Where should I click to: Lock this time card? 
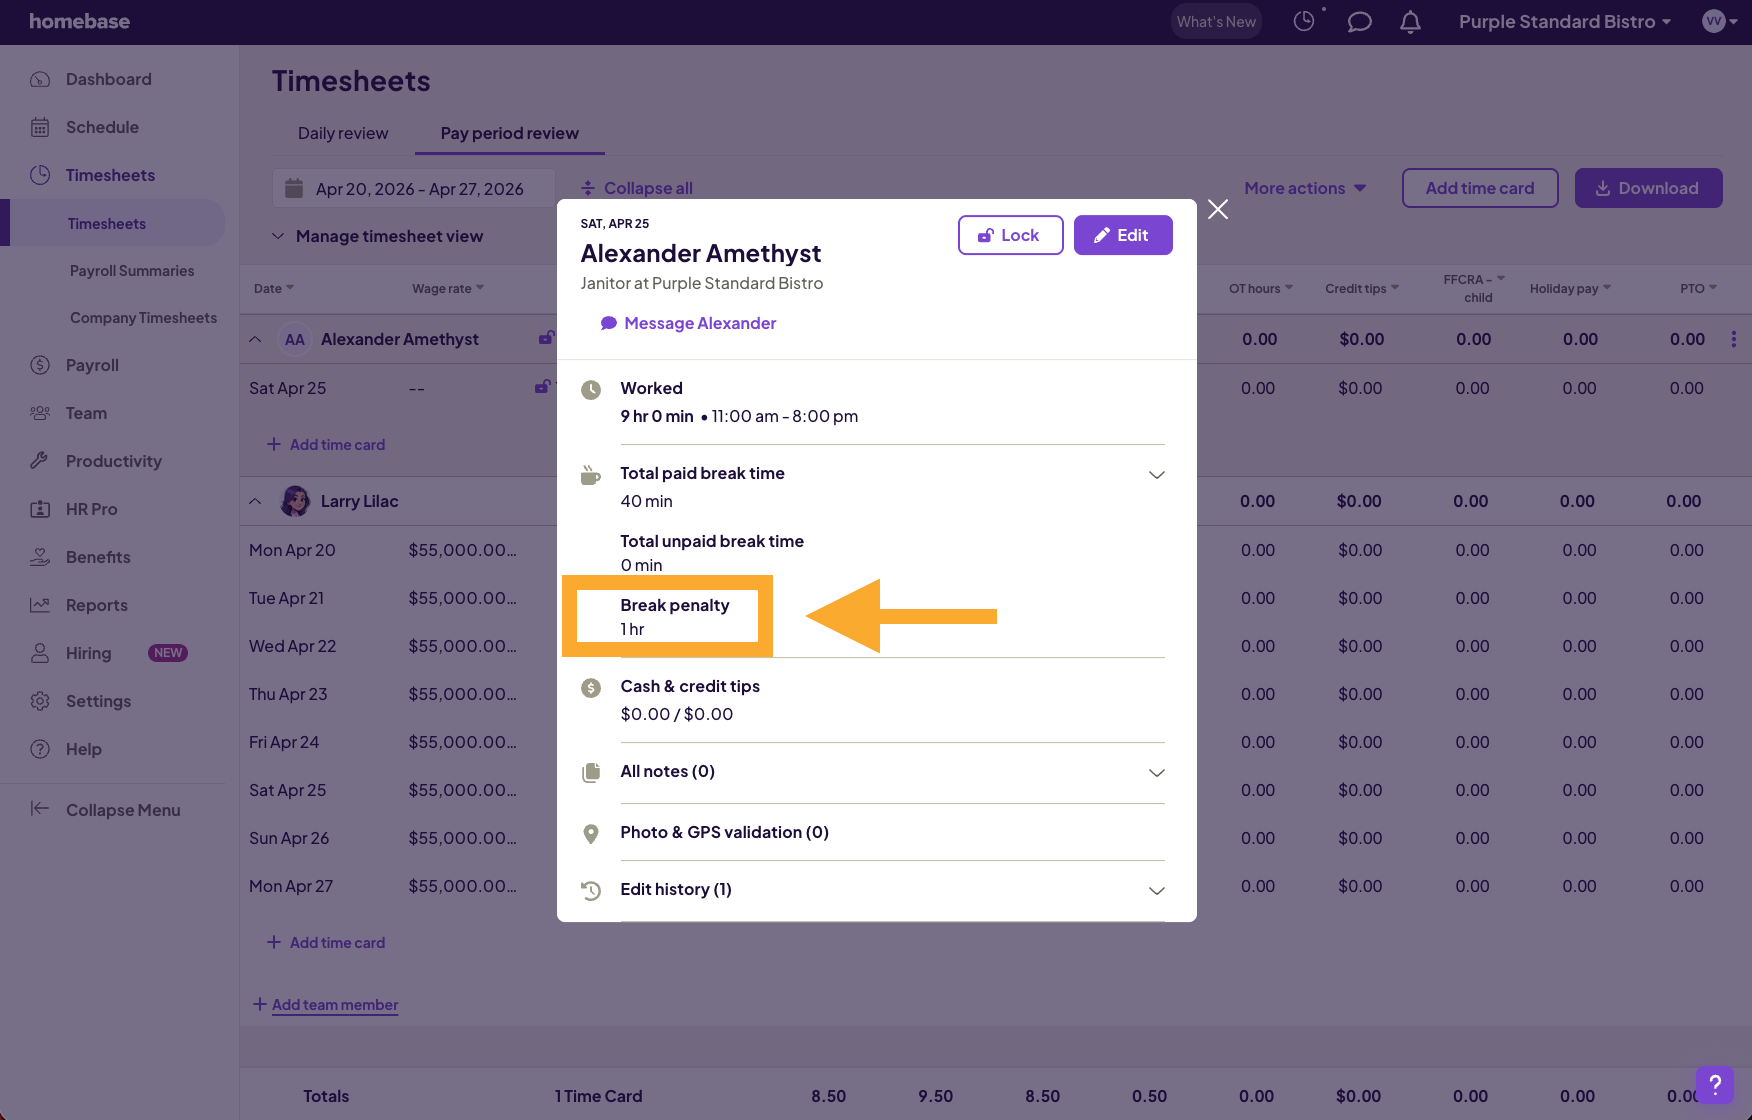1010,235
